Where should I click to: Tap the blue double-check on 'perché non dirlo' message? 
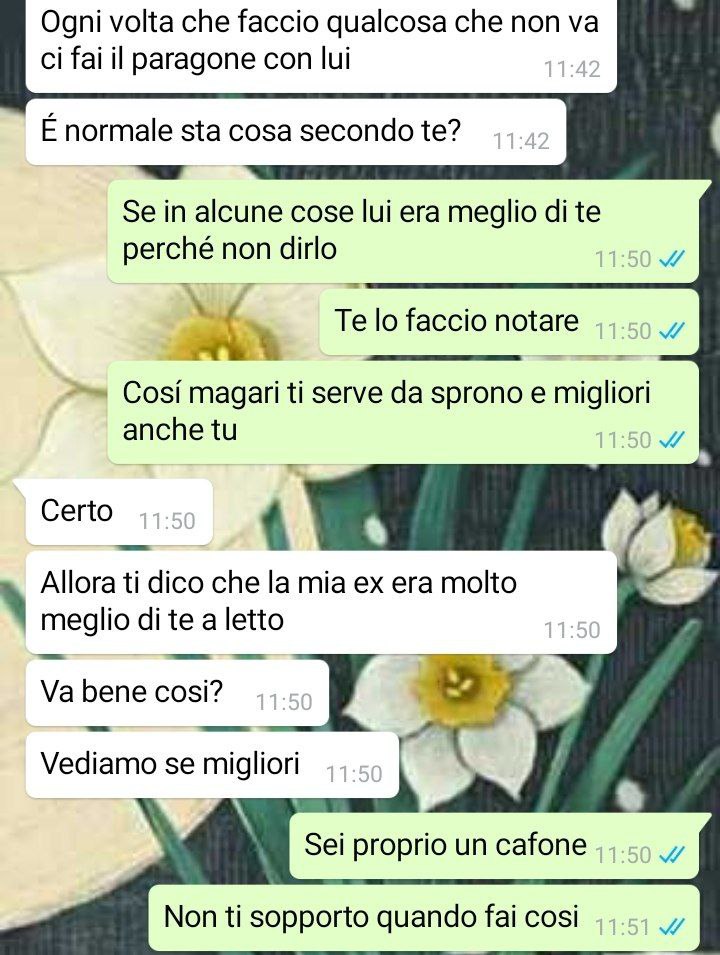(672, 259)
